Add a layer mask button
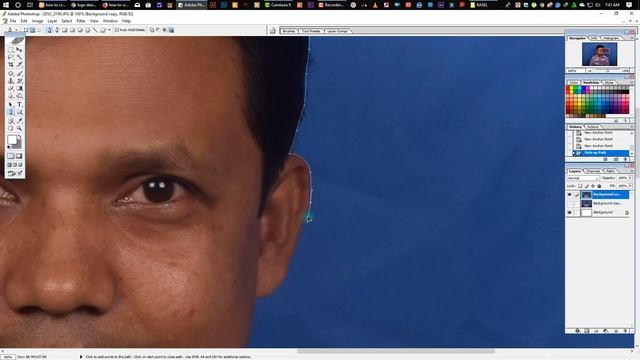 coord(587,331)
